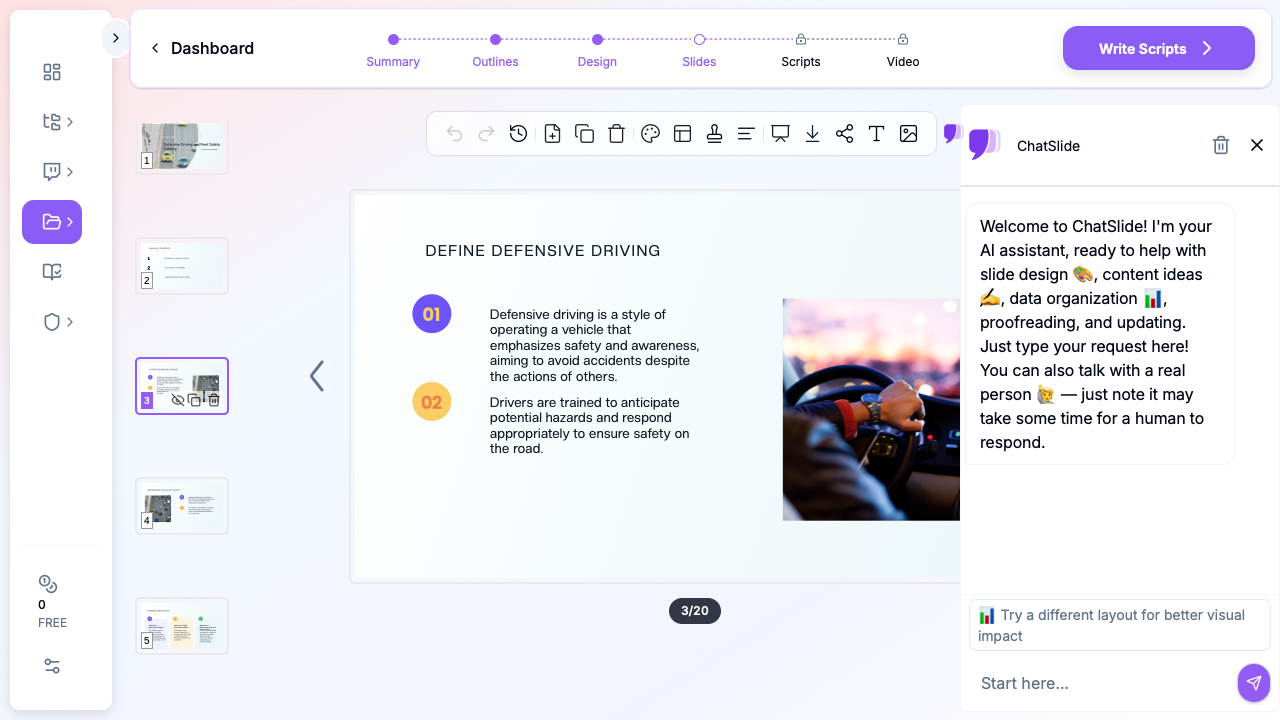This screenshot has width=1280, height=720.
Task: Expand the collapsed left sidebar
Action: point(116,38)
